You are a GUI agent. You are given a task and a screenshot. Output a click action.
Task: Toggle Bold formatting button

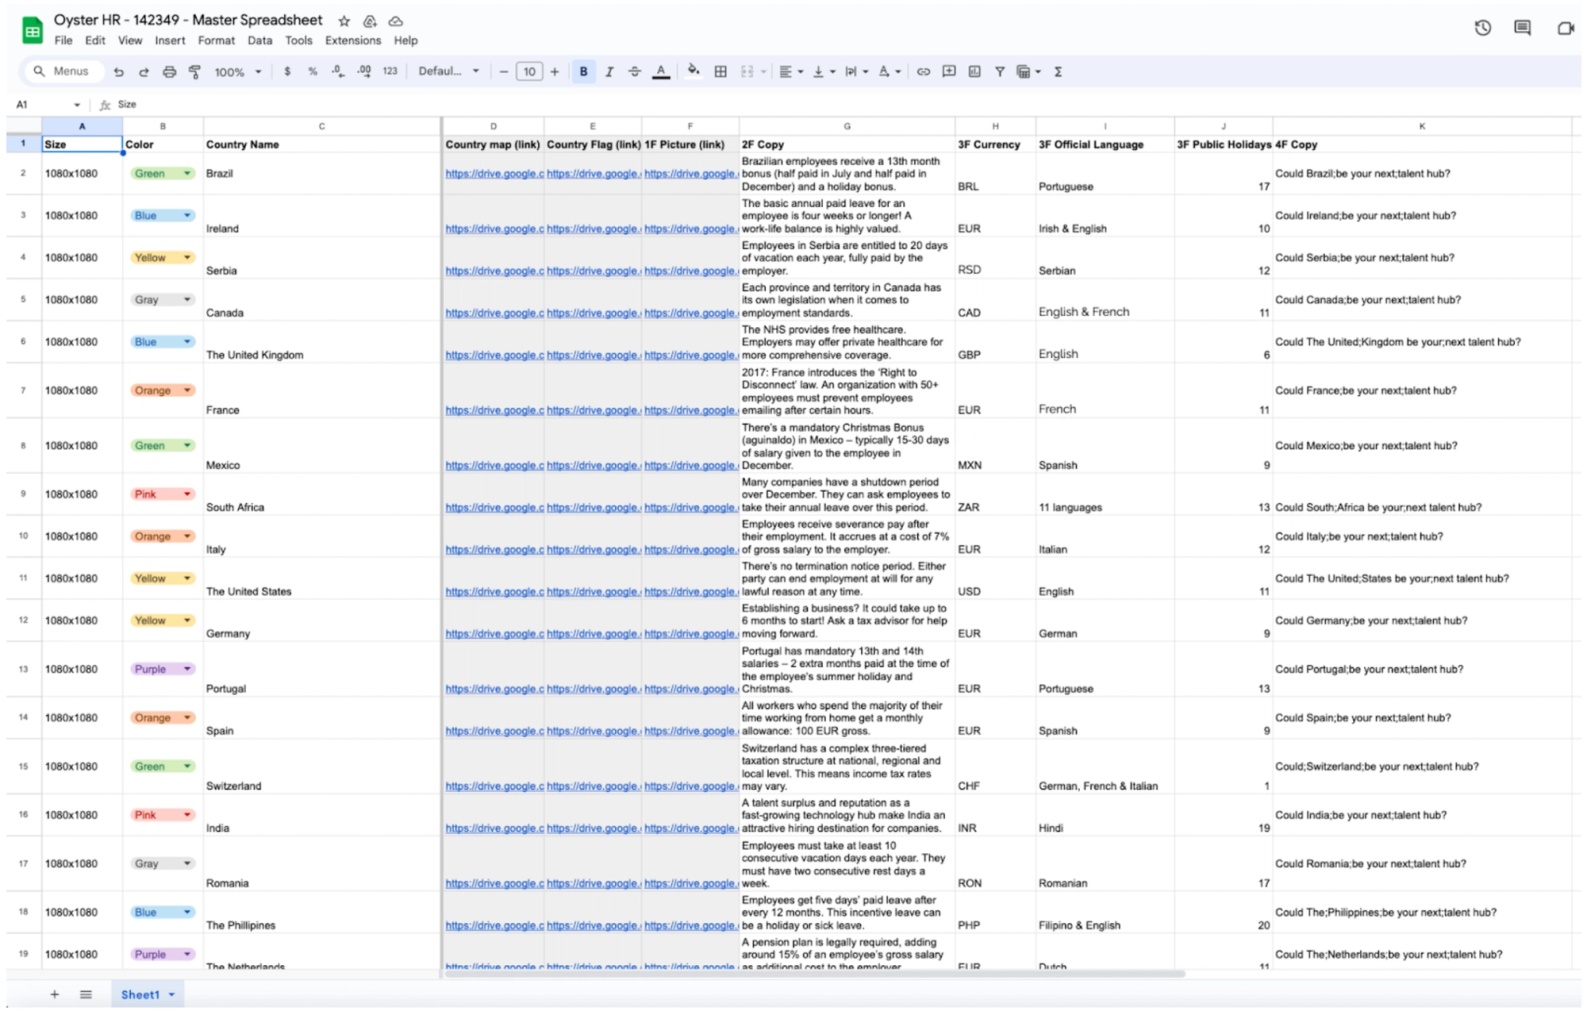point(583,72)
